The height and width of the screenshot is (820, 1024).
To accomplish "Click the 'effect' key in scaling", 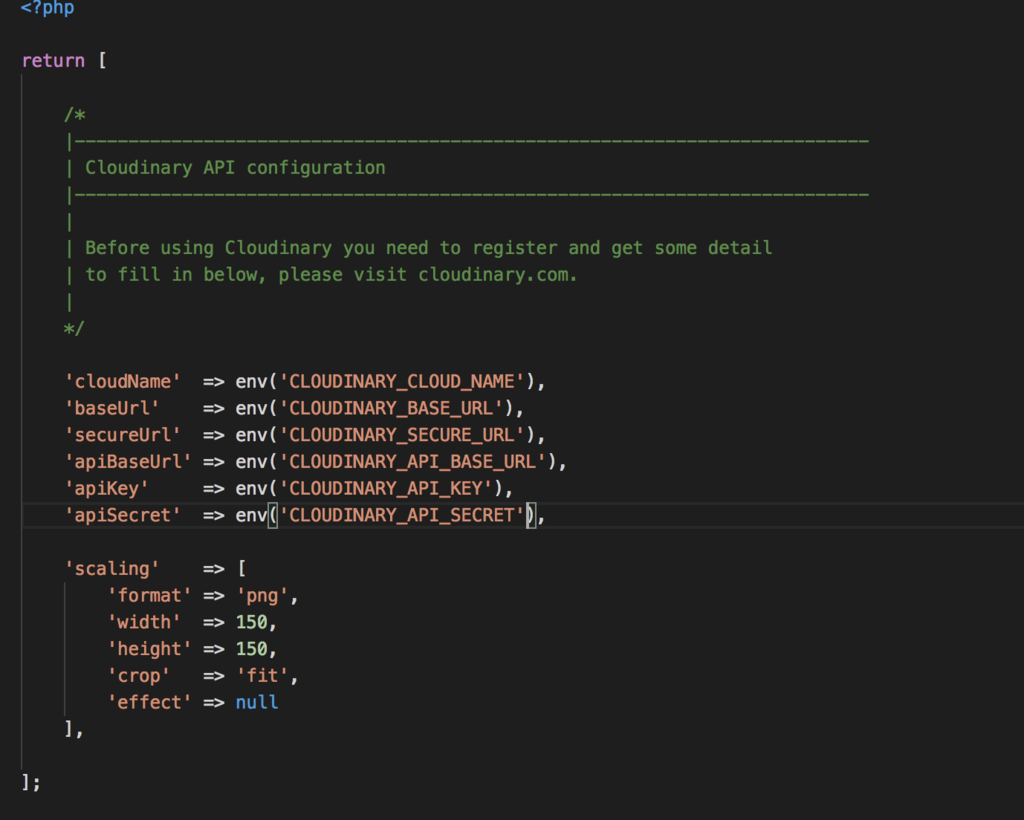I will [150, 702].
